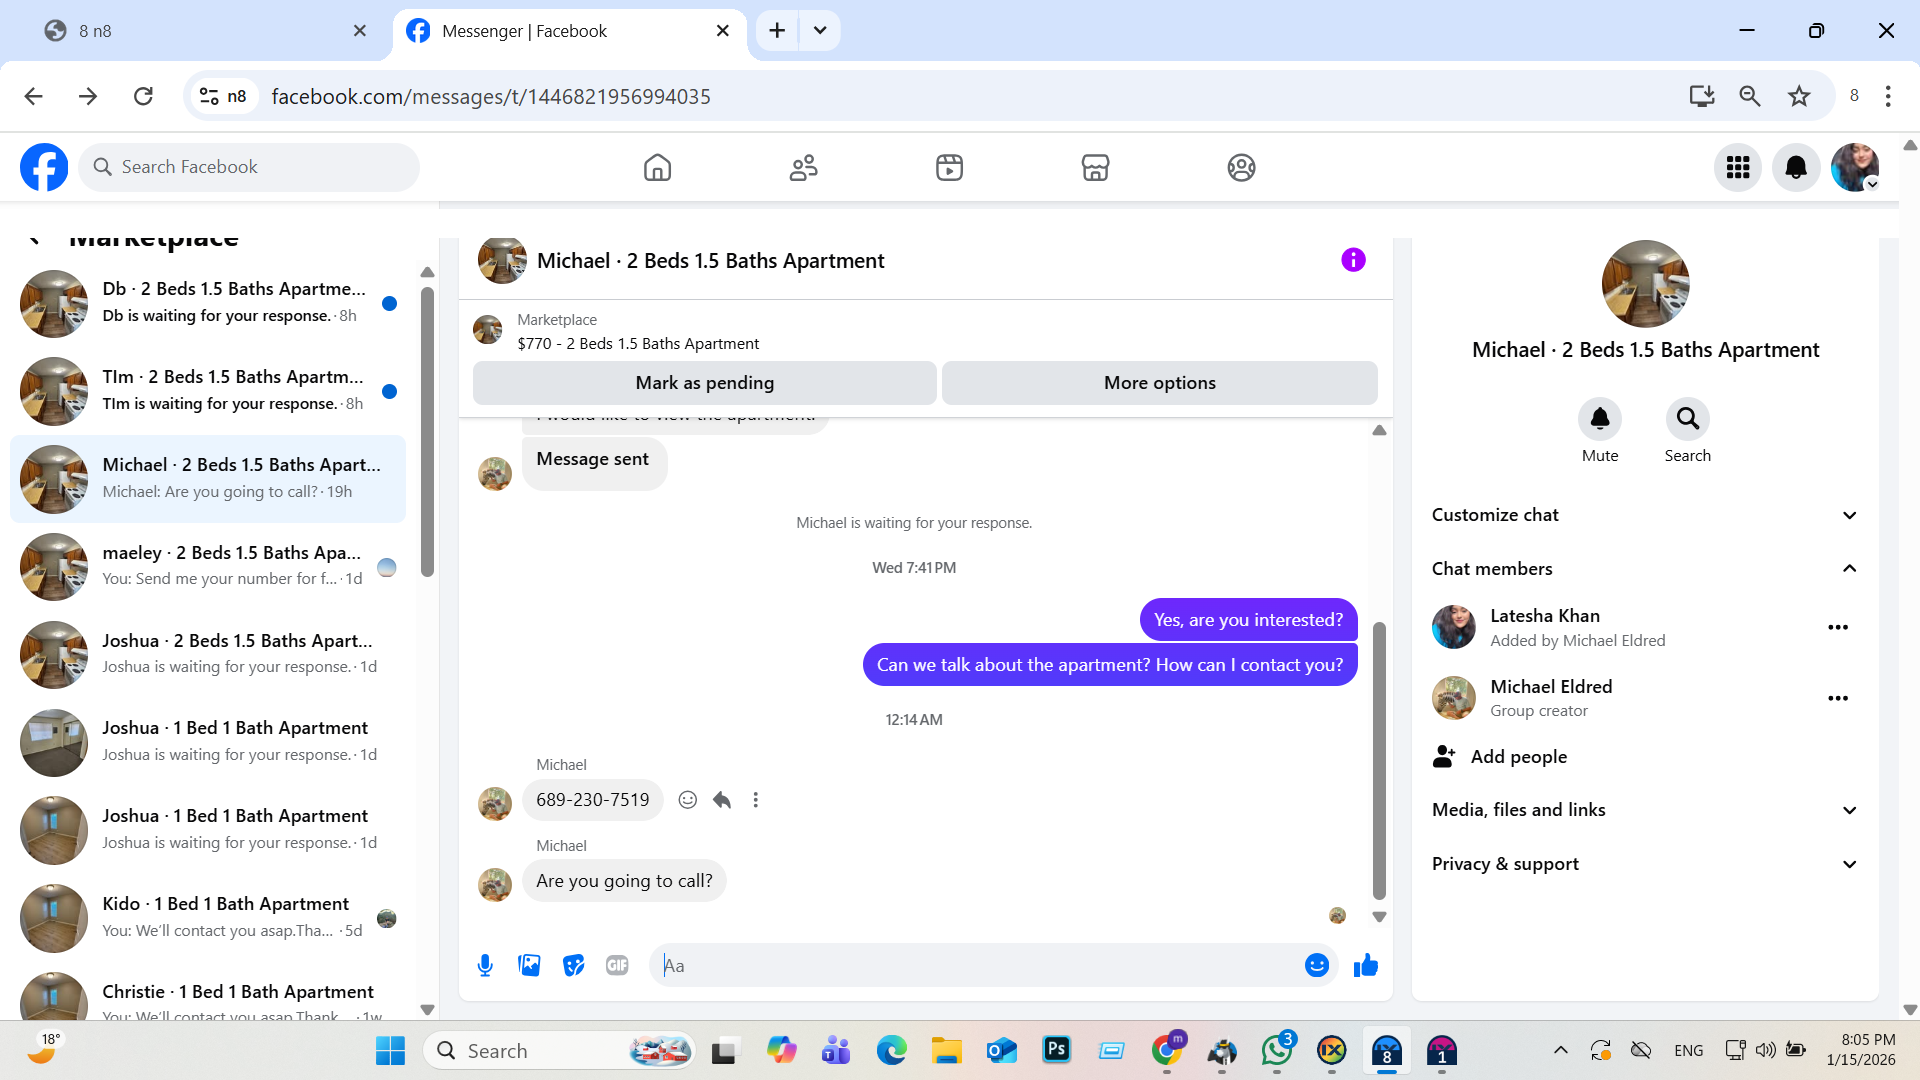
Task: Open the GIF picker
Action: (x=617, y=965)
